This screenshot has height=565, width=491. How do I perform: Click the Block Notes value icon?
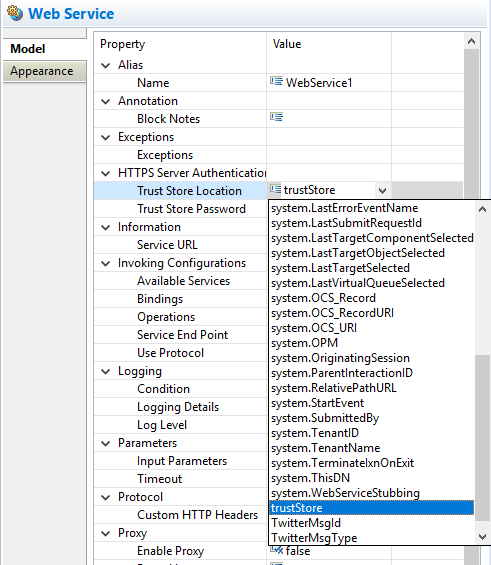click(x=276, y=117)
